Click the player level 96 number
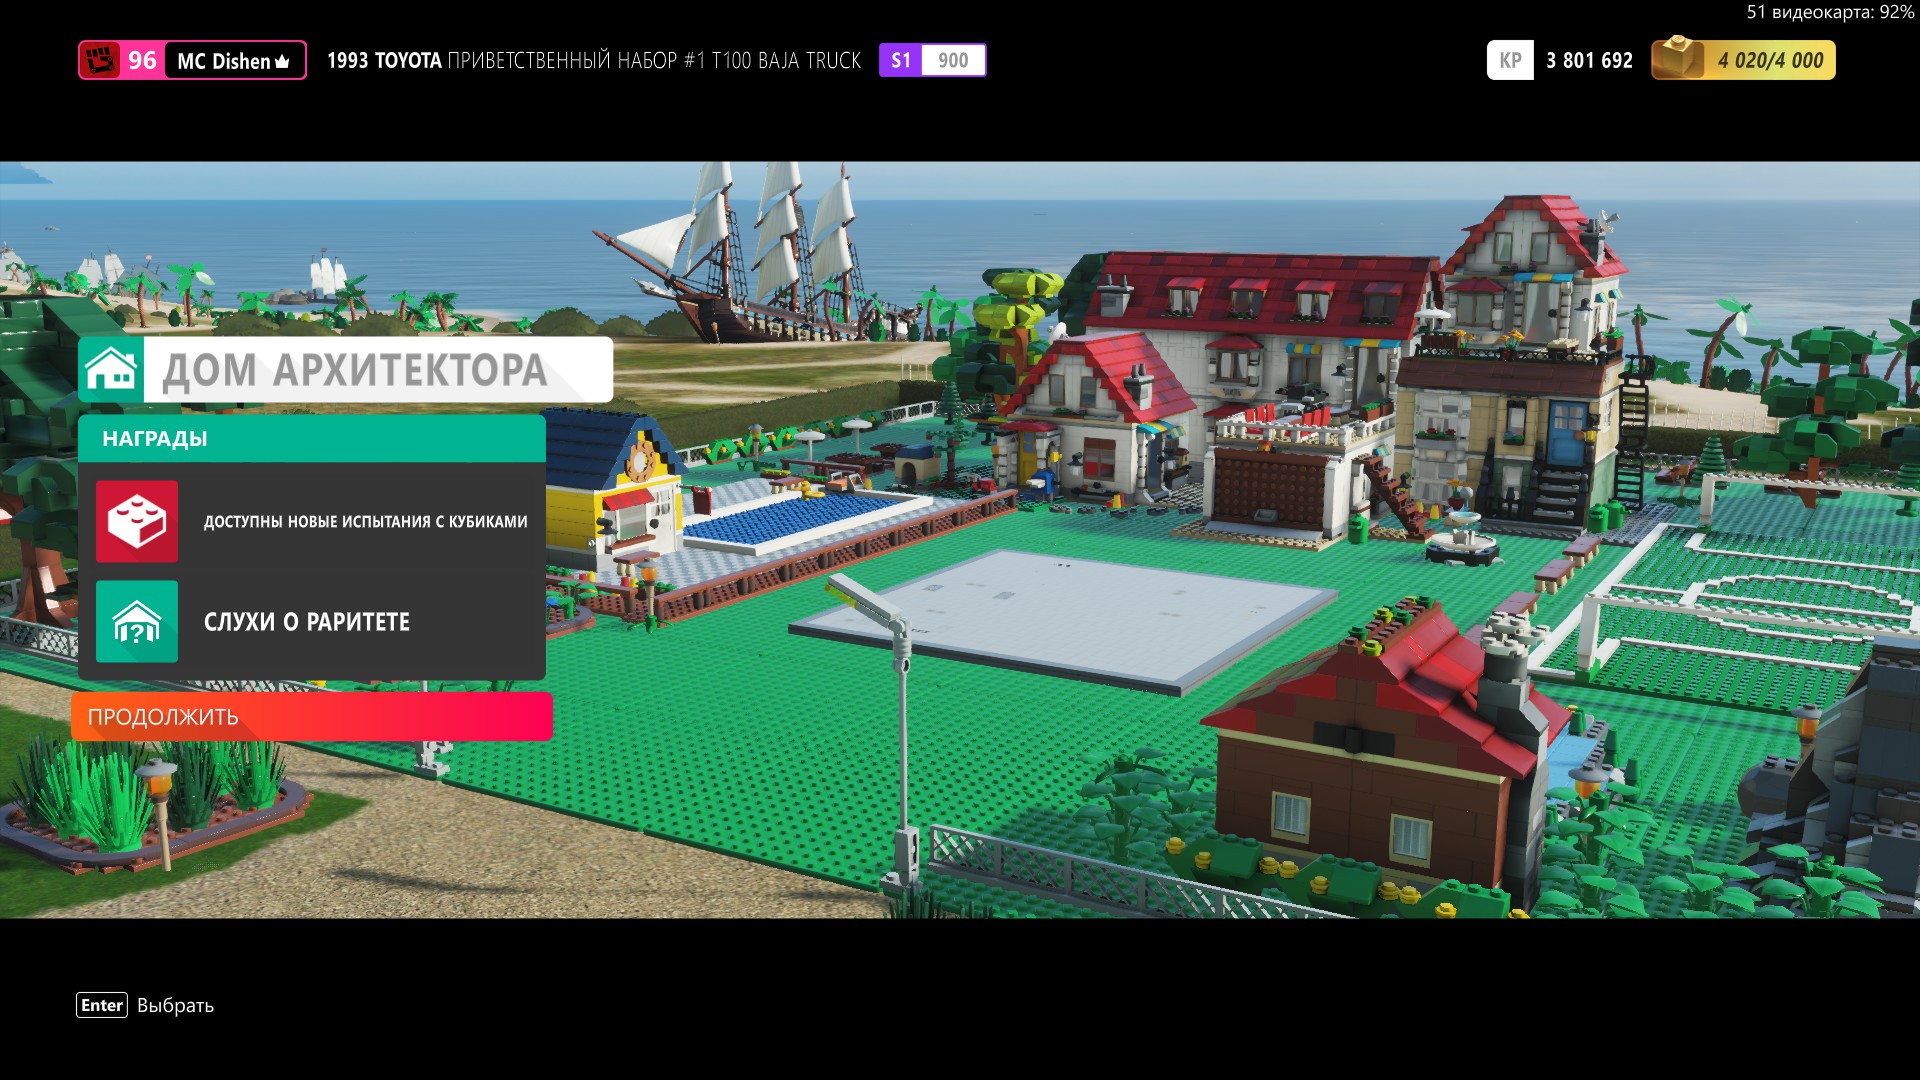1920x1080 pixels. pos(142,61)
